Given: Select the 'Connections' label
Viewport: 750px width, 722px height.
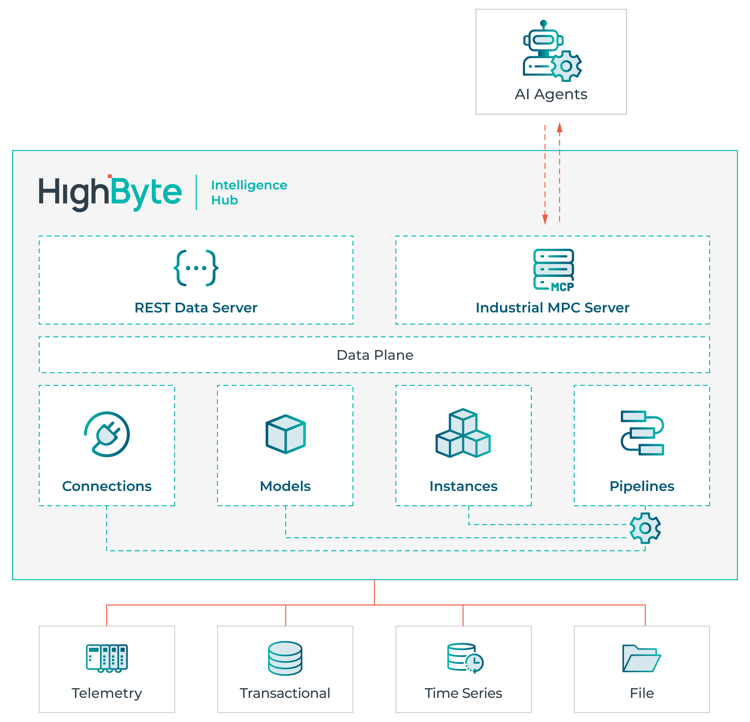Looking at the screenshot, I should [107, 486].
